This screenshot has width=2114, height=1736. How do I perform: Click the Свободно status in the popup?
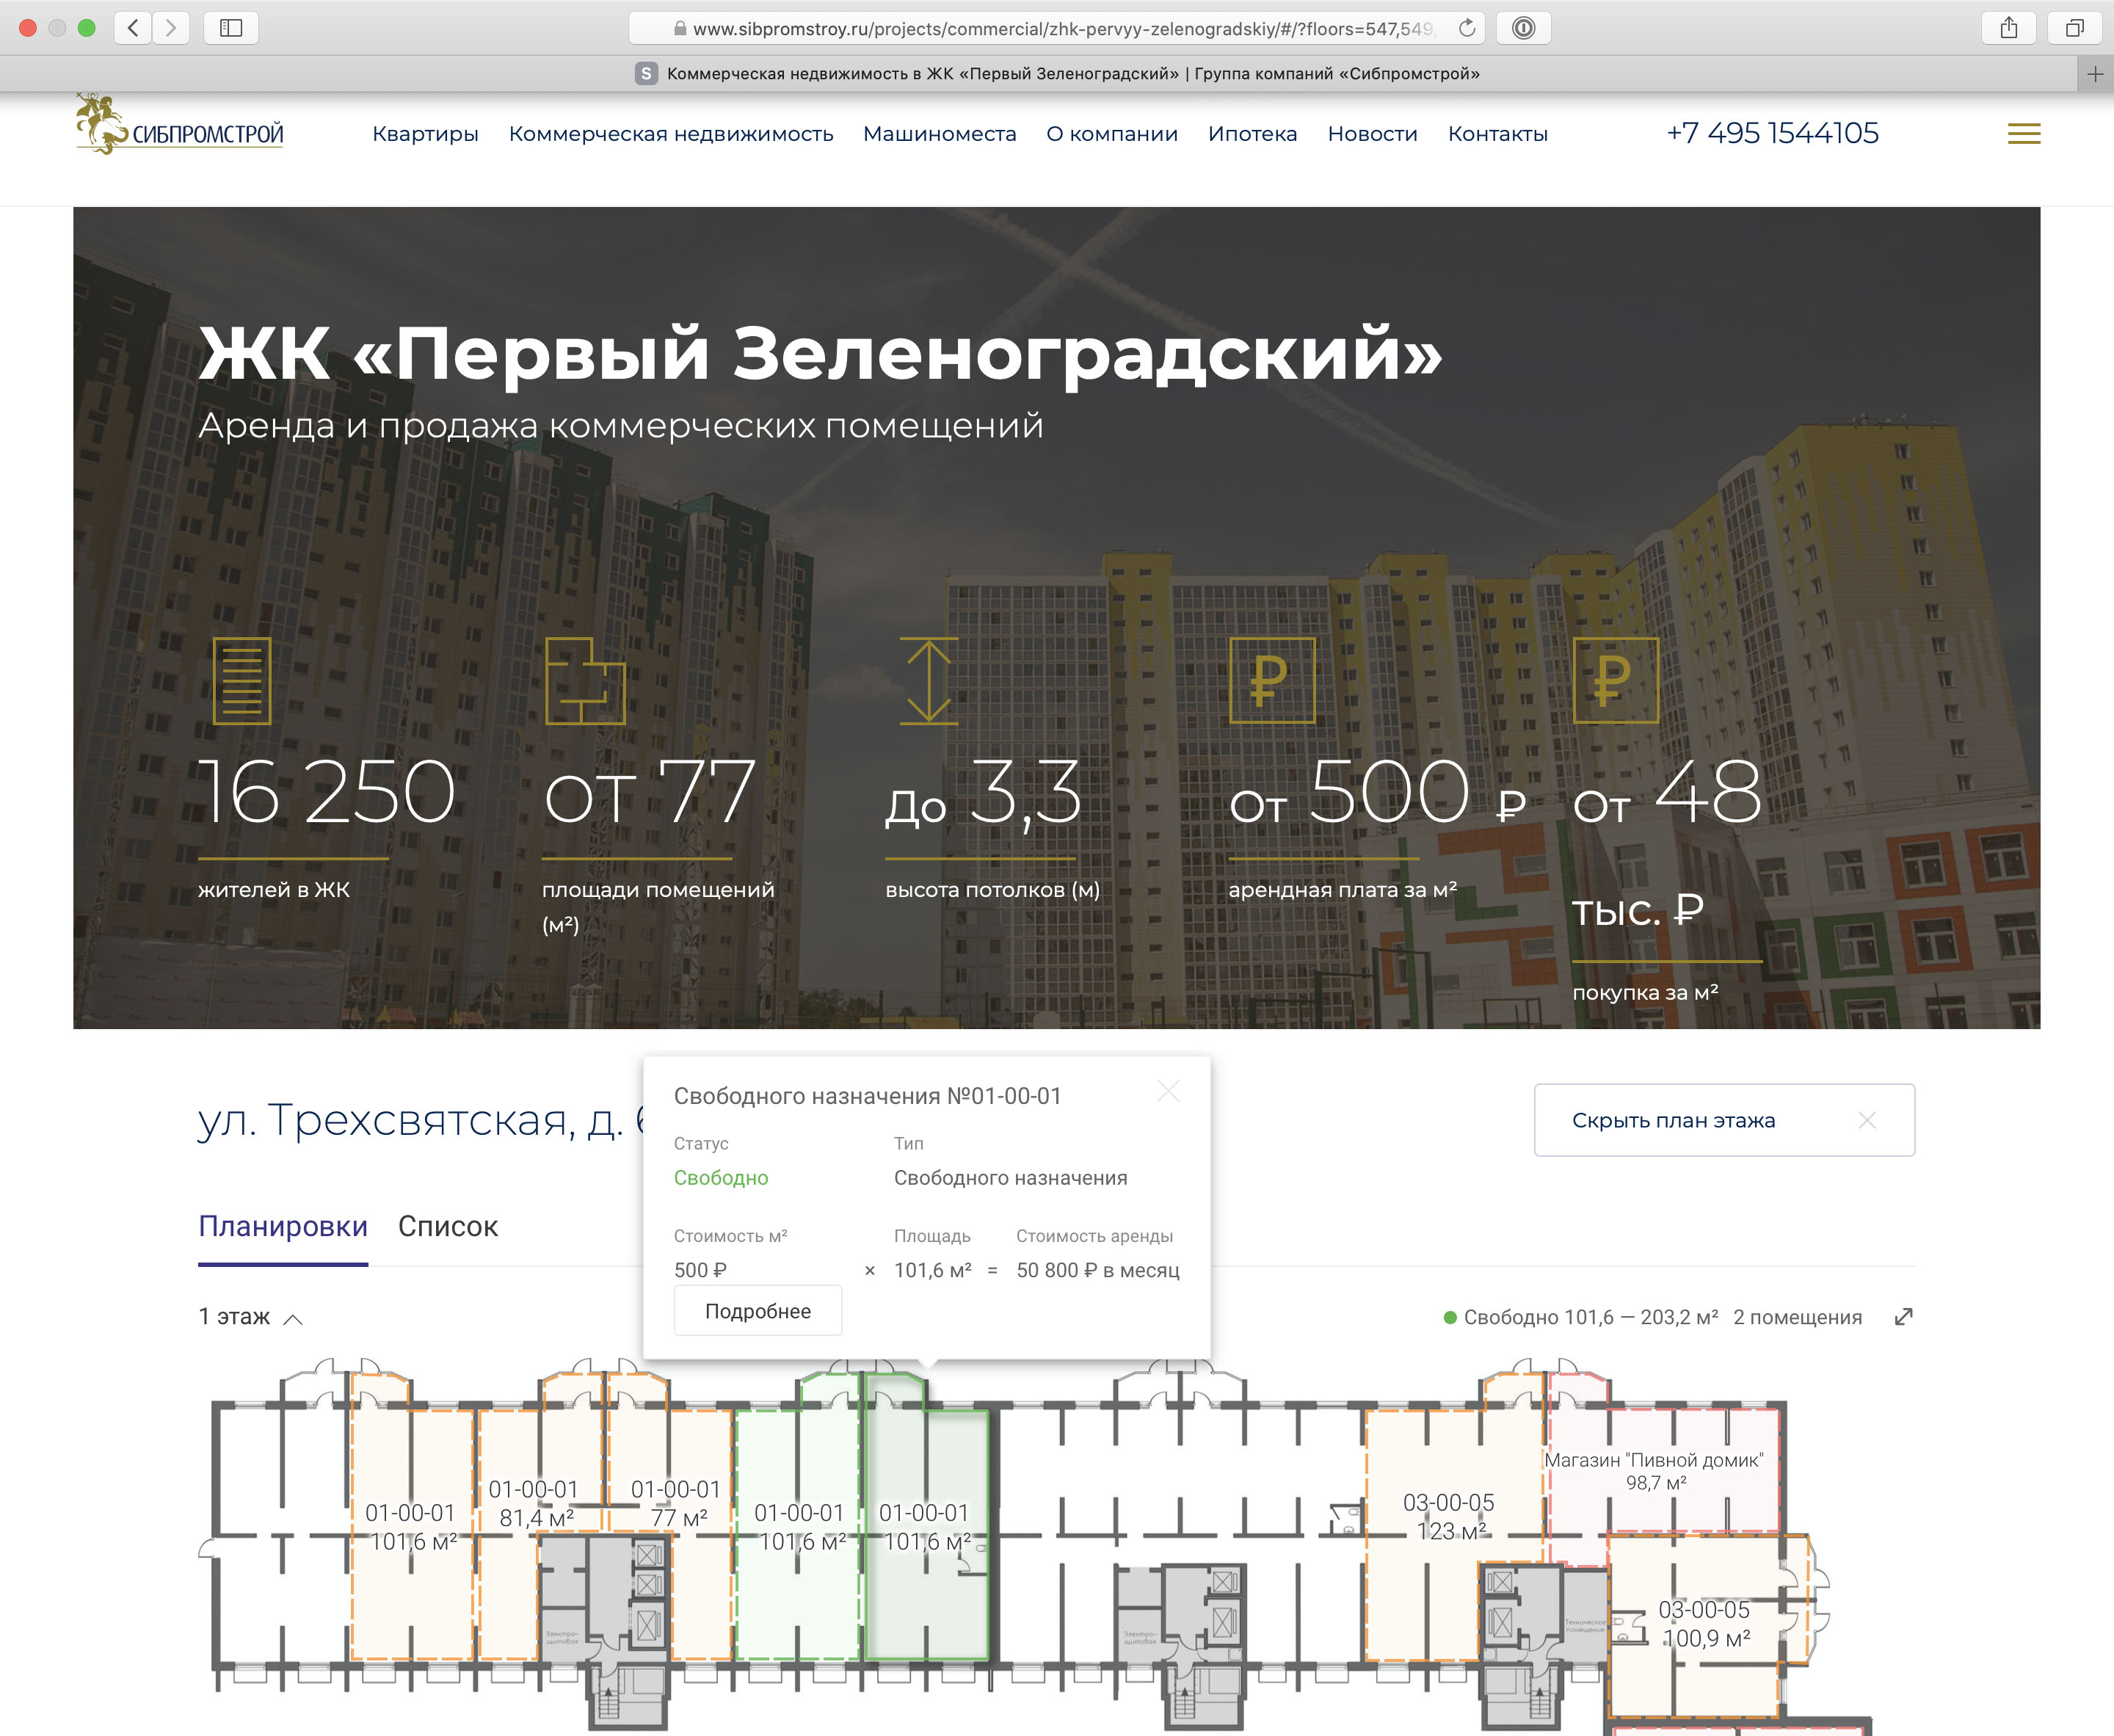pos(721,1178)
